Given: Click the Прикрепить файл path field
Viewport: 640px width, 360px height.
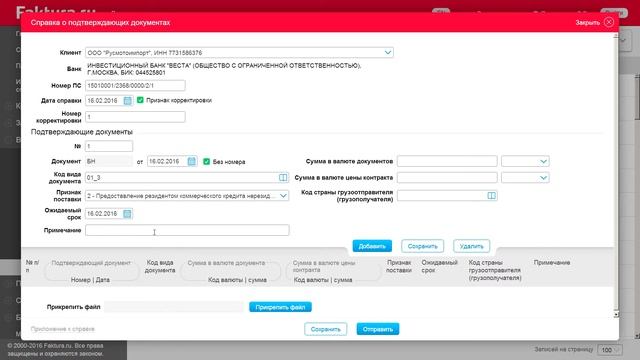Looking at the screenshot, I should coord(174,307).
